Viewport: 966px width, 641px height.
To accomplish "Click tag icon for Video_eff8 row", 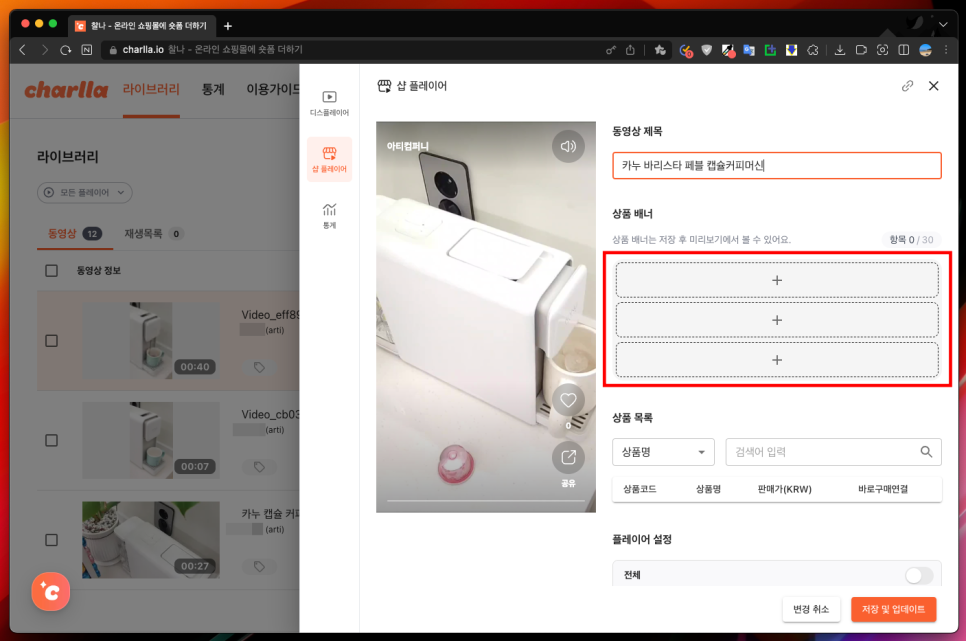I will click(259, 367).
